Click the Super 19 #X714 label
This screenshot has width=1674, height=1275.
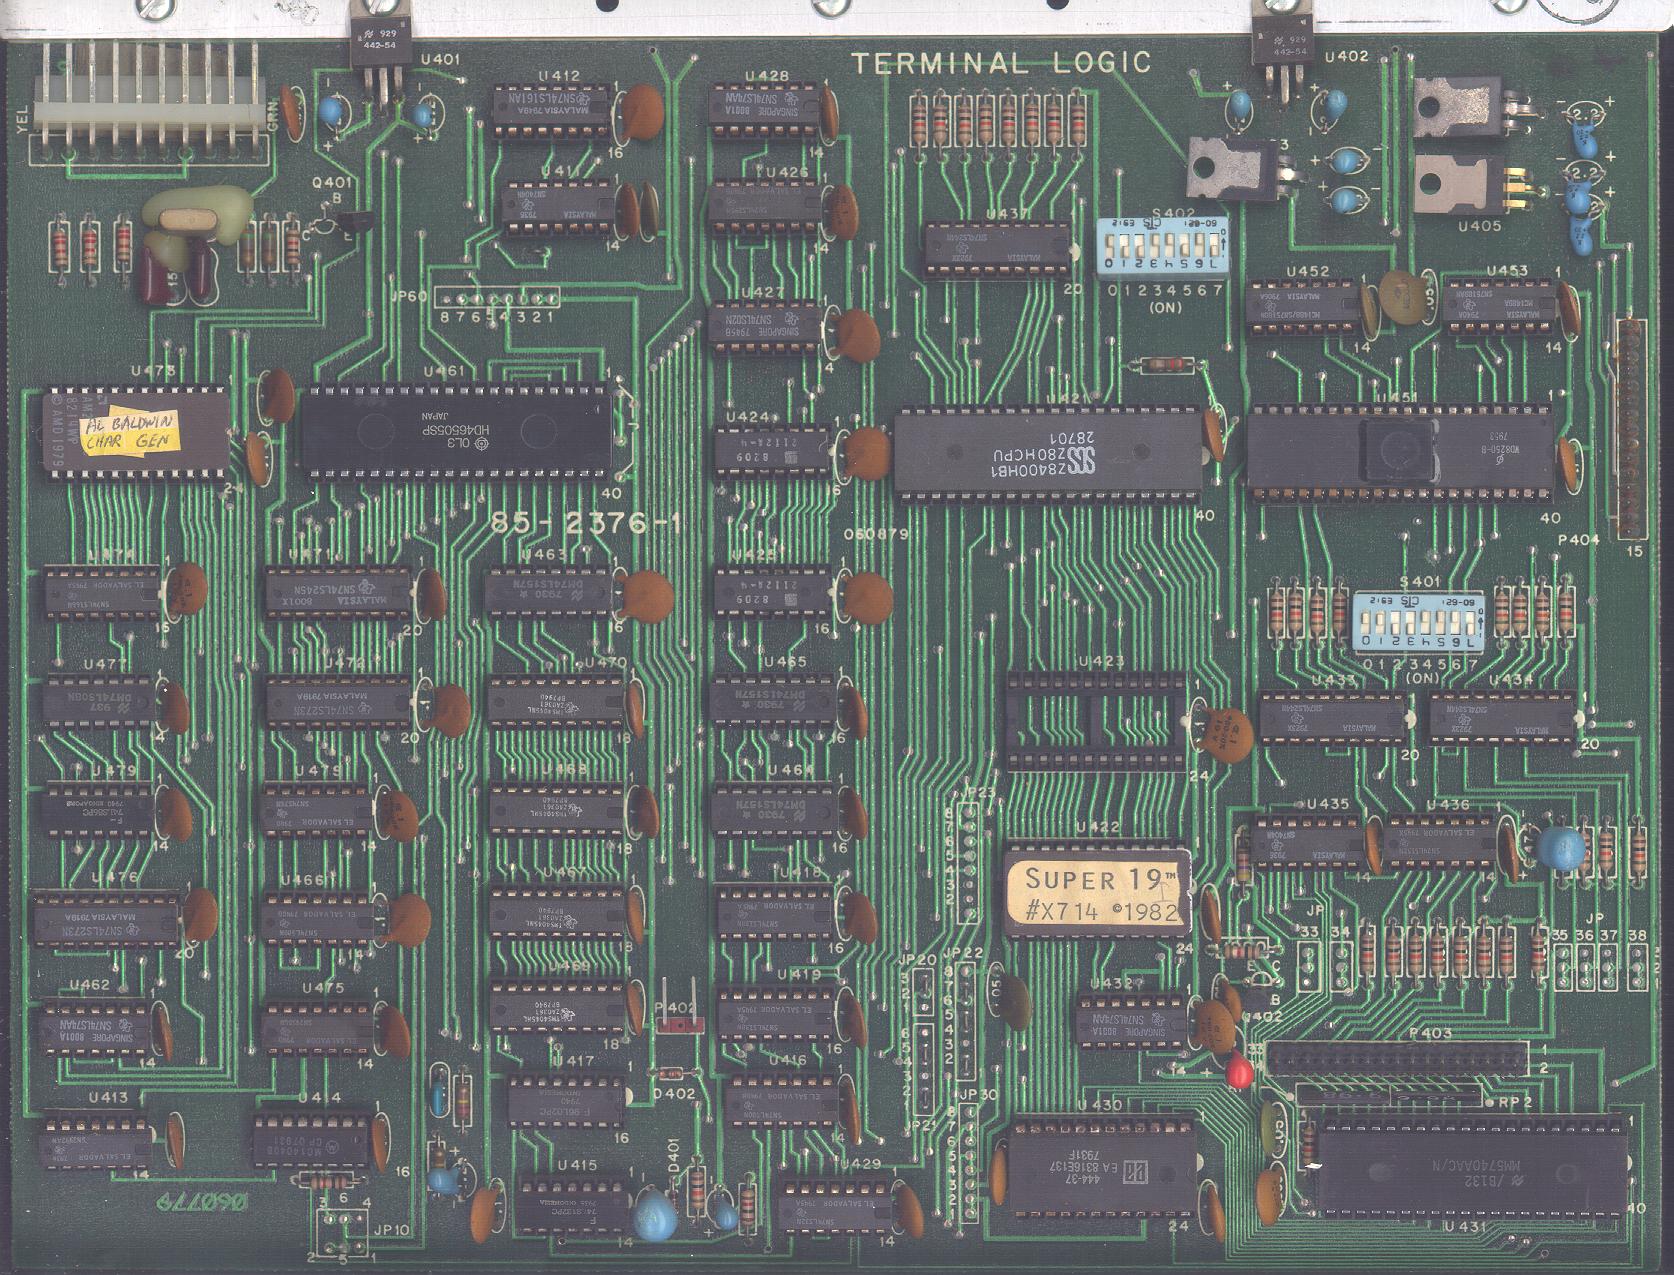(x=1097, y=892)
